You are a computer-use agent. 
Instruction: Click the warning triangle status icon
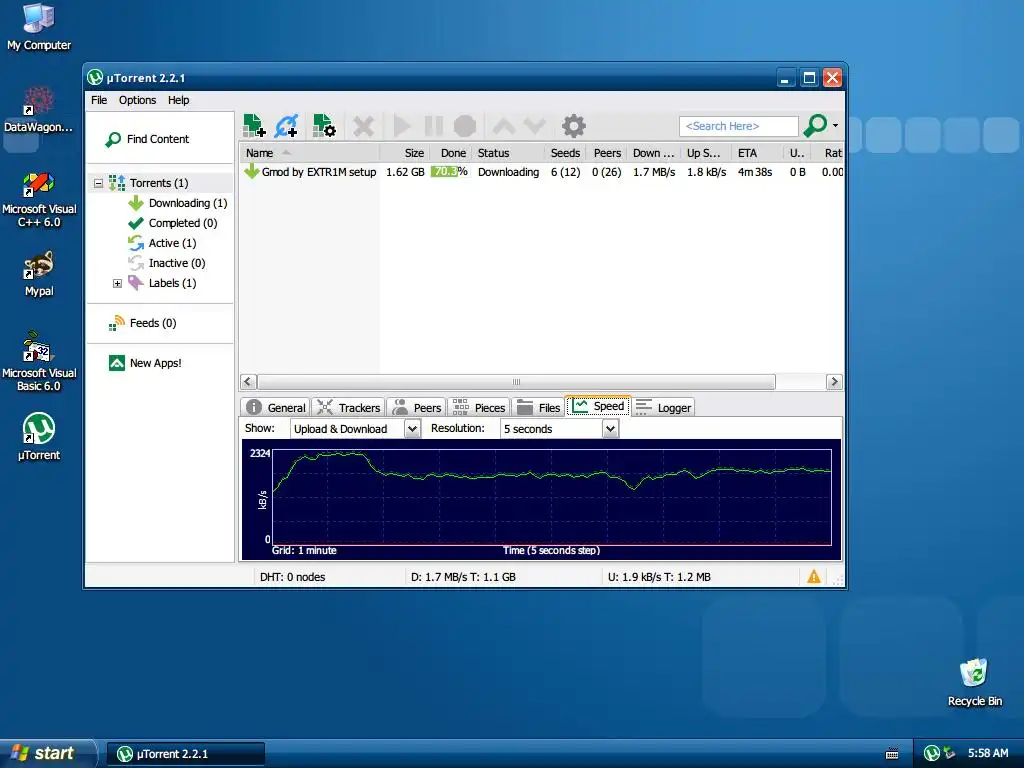(x=814, y=577)
